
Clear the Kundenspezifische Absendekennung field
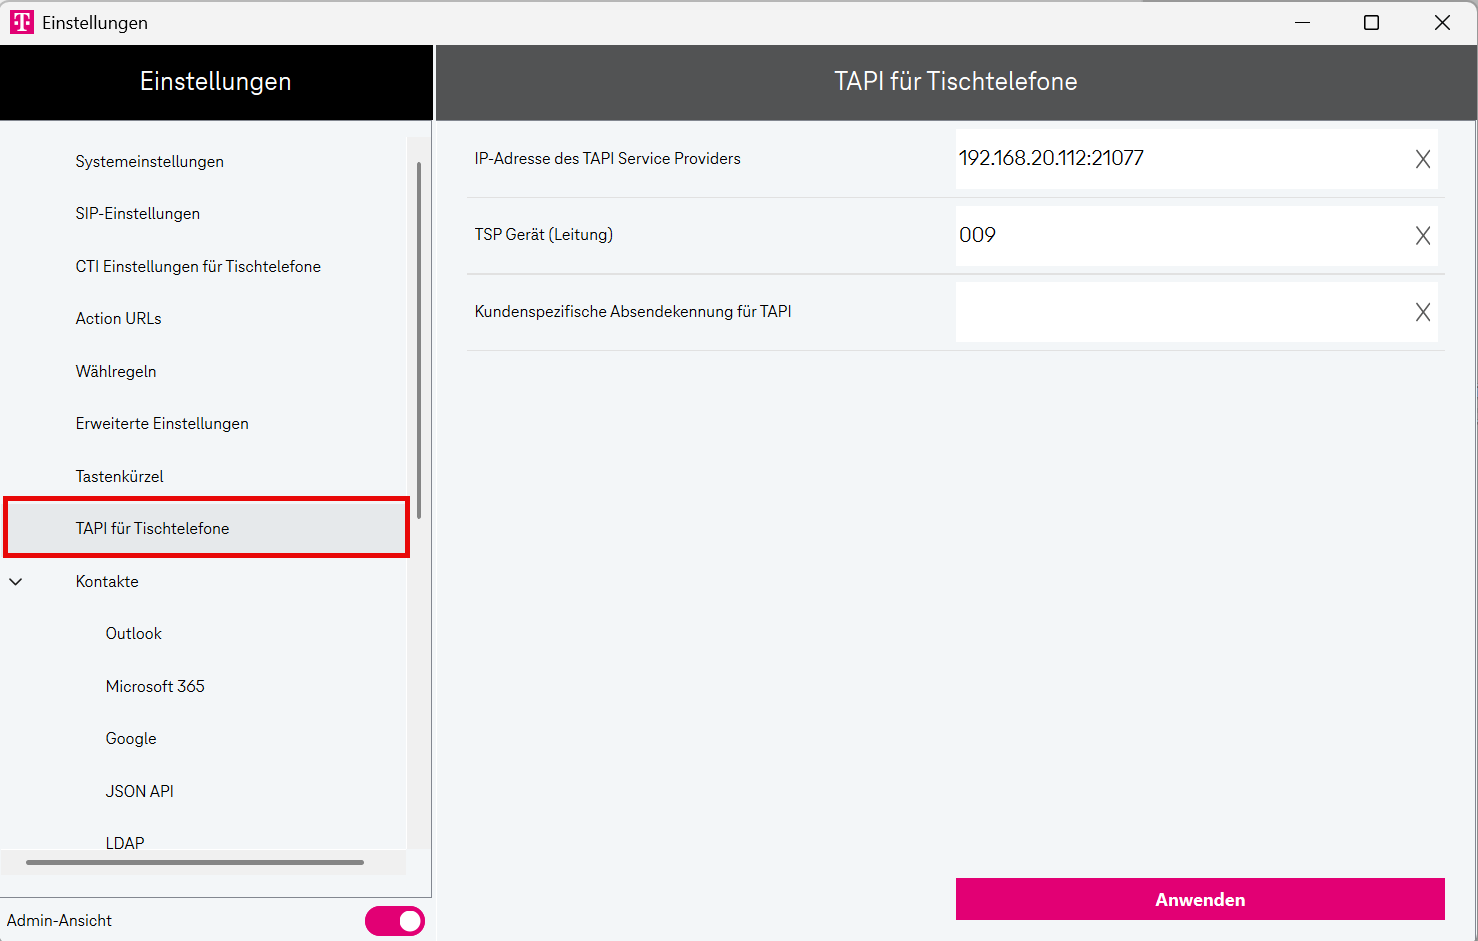click(1422, 312)
